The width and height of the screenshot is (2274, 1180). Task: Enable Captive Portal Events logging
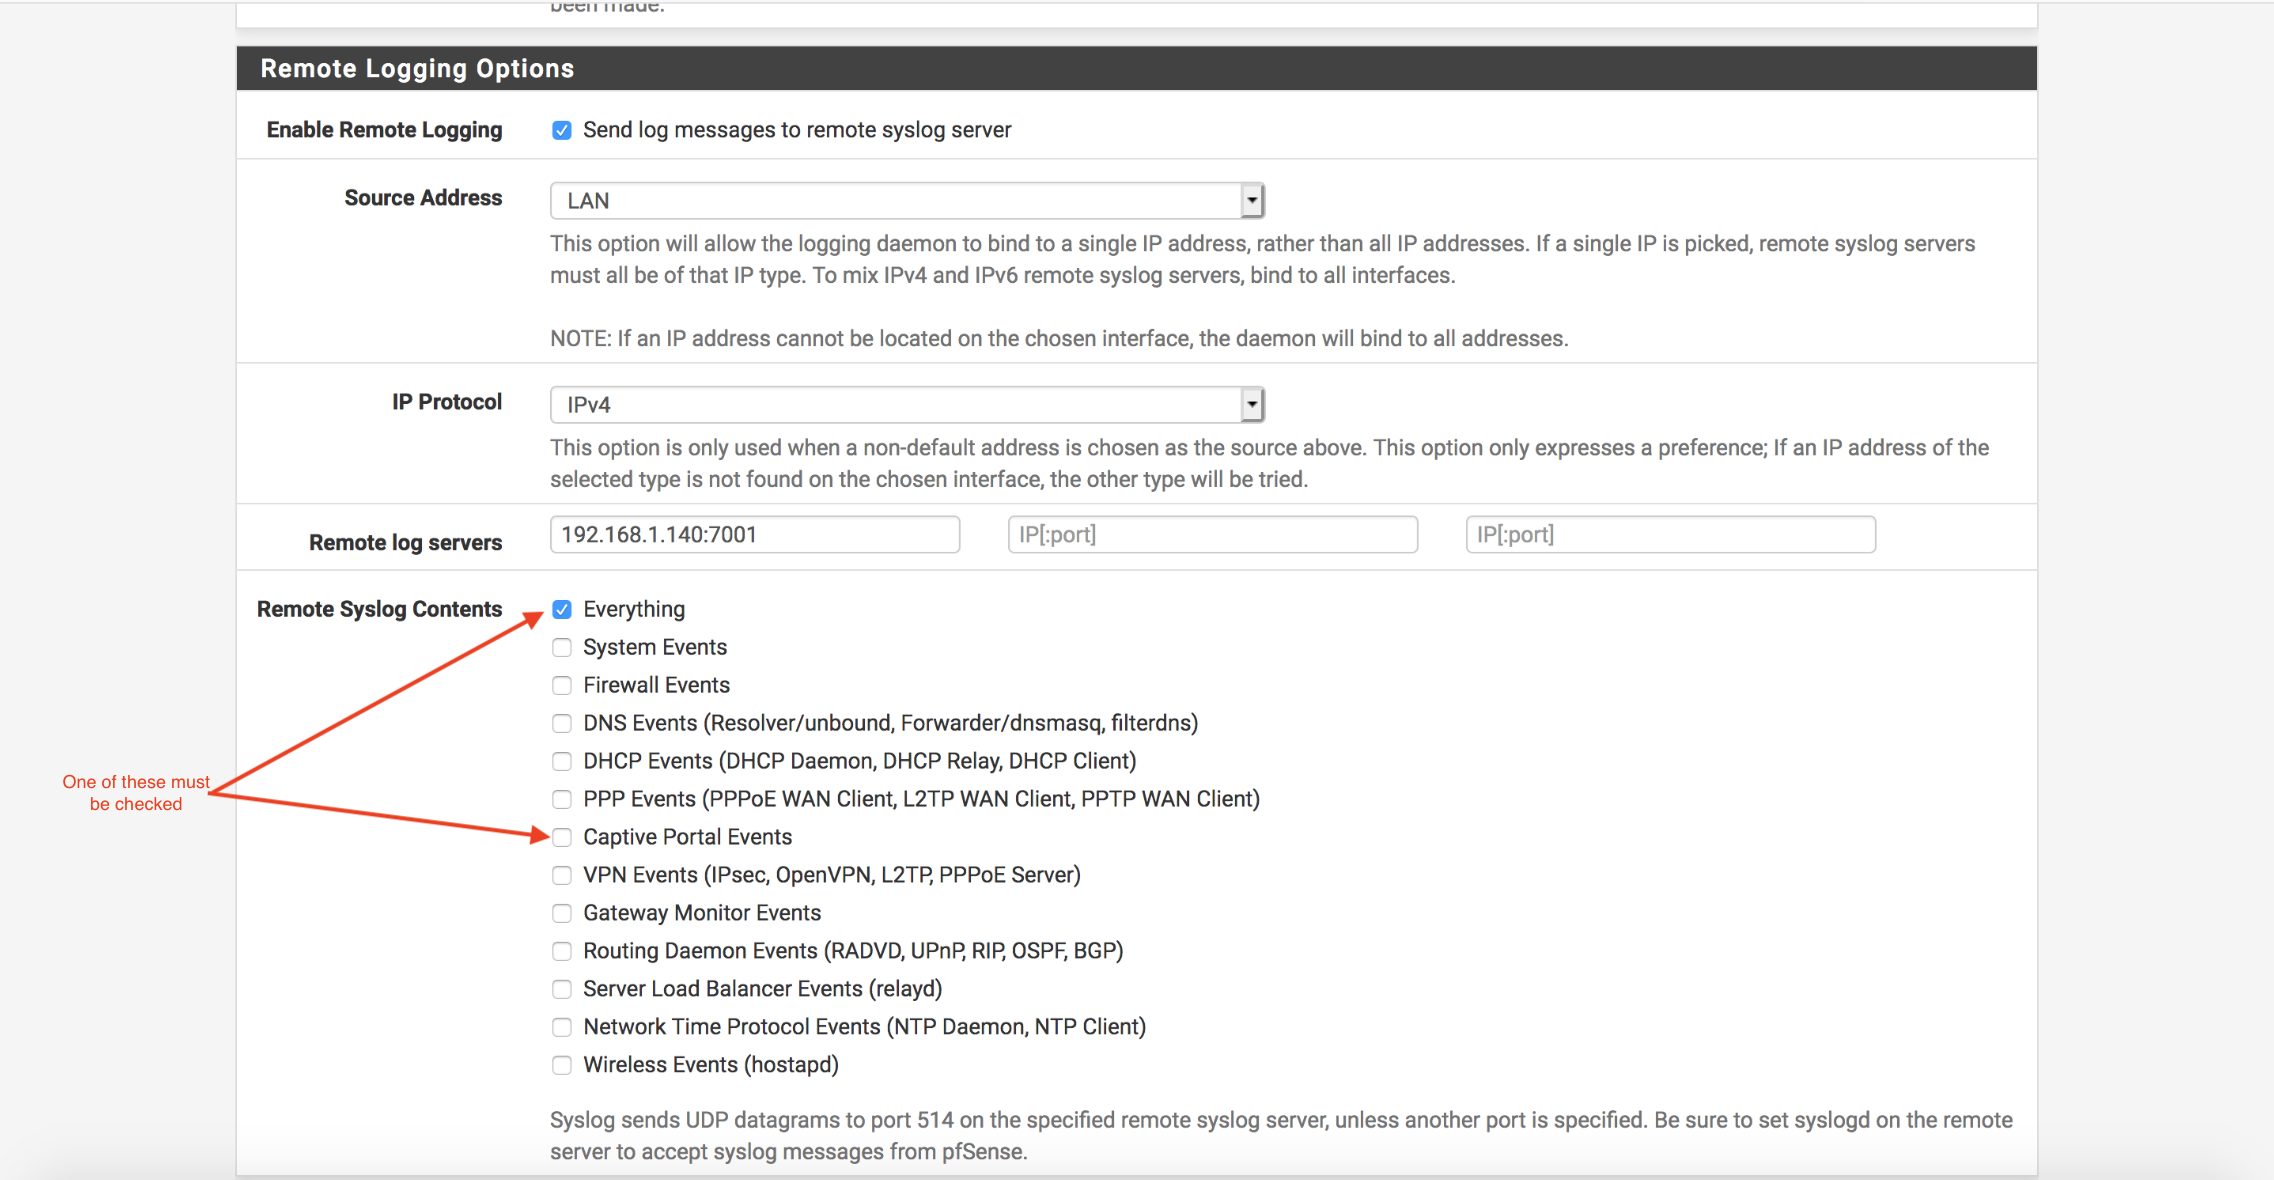point(562,837)
